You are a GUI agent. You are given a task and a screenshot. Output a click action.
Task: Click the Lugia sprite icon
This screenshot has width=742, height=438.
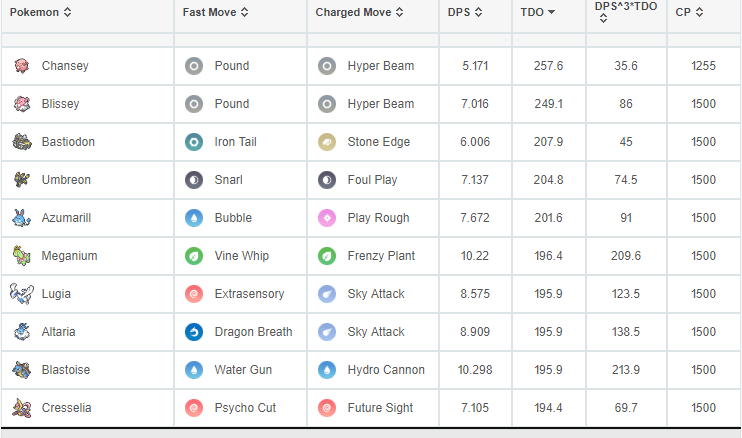(x=22, y=294)
